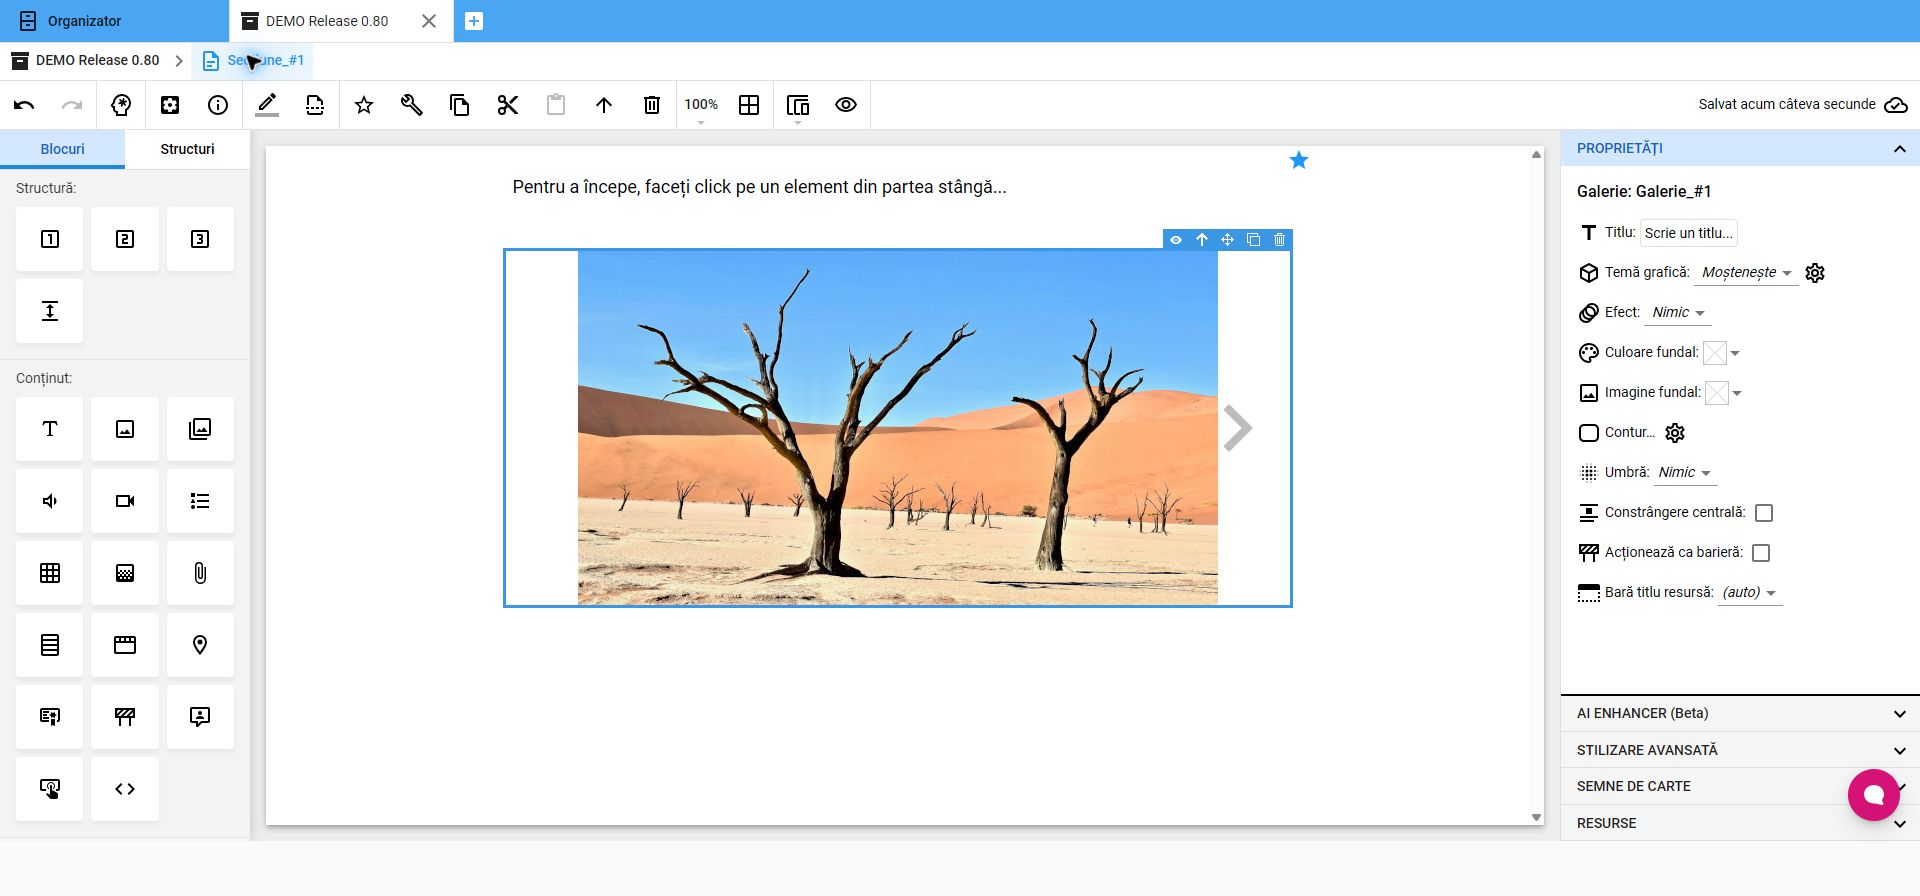This screenshot has height=896, width=1920.
Task: Add the Video content block
Action: pyautogui.click(x=125, y=501)
